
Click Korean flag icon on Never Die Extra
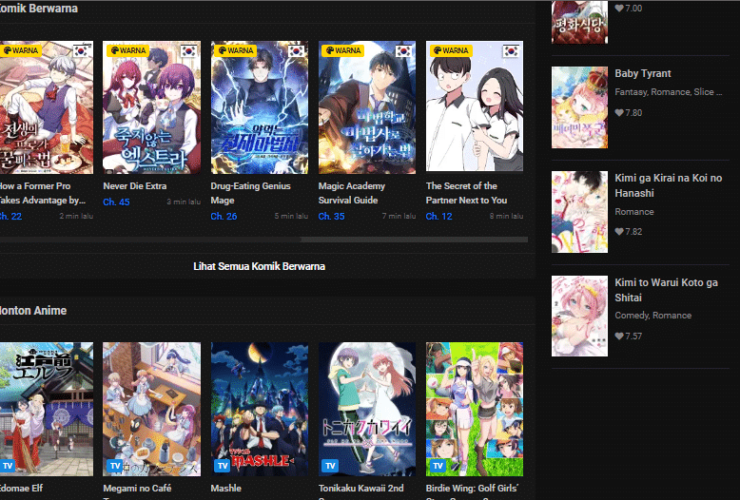(x=188, y=51)
